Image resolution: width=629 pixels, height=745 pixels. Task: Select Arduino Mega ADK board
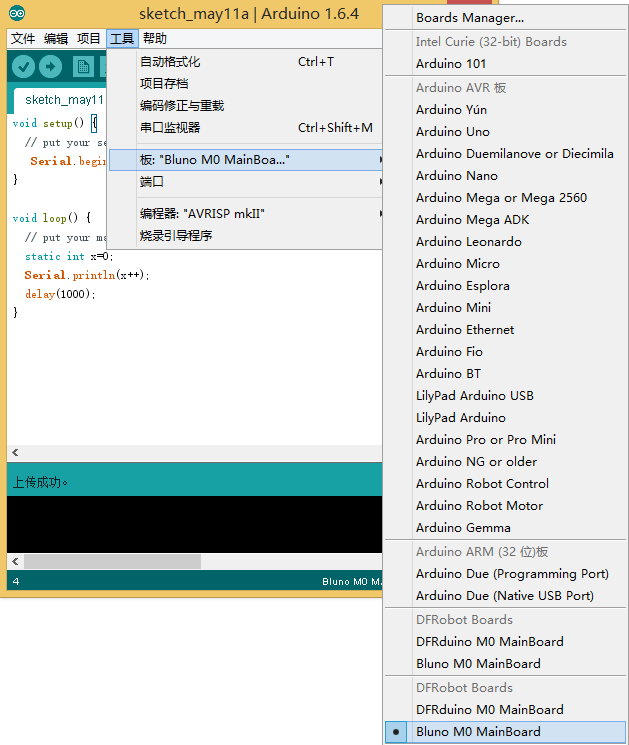[x=505, y=220]
